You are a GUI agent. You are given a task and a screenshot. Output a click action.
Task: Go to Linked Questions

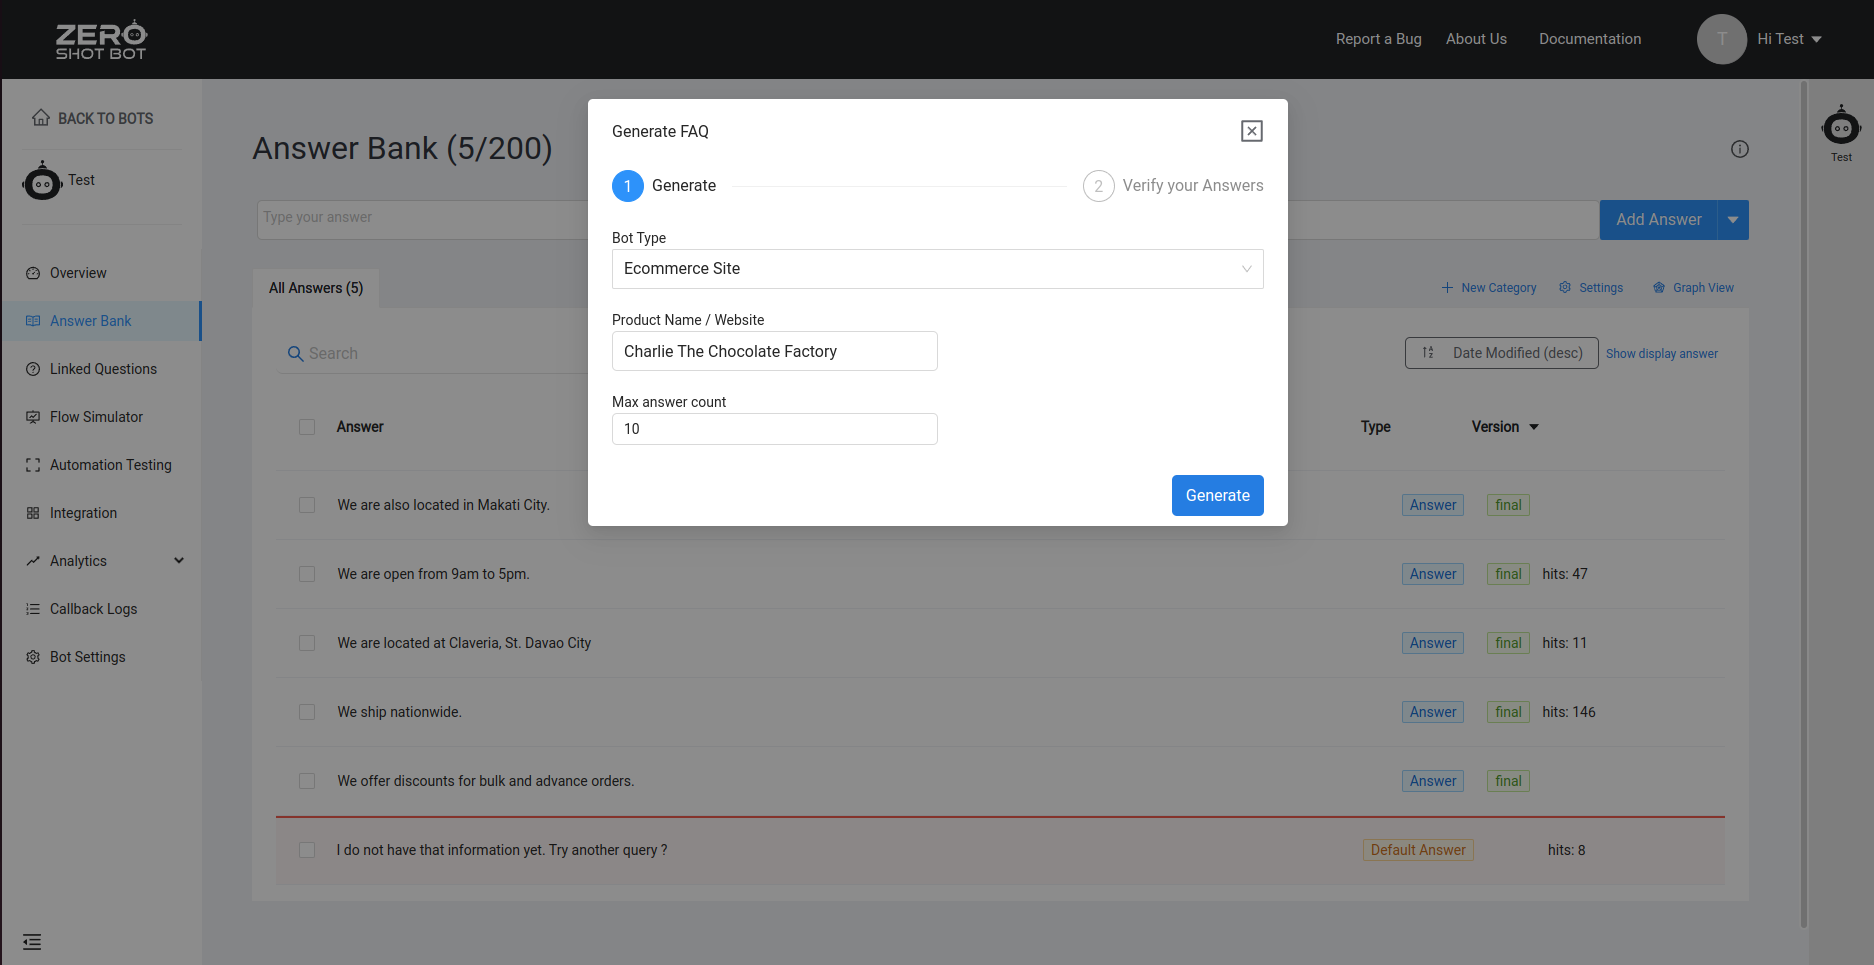(103, 369)
